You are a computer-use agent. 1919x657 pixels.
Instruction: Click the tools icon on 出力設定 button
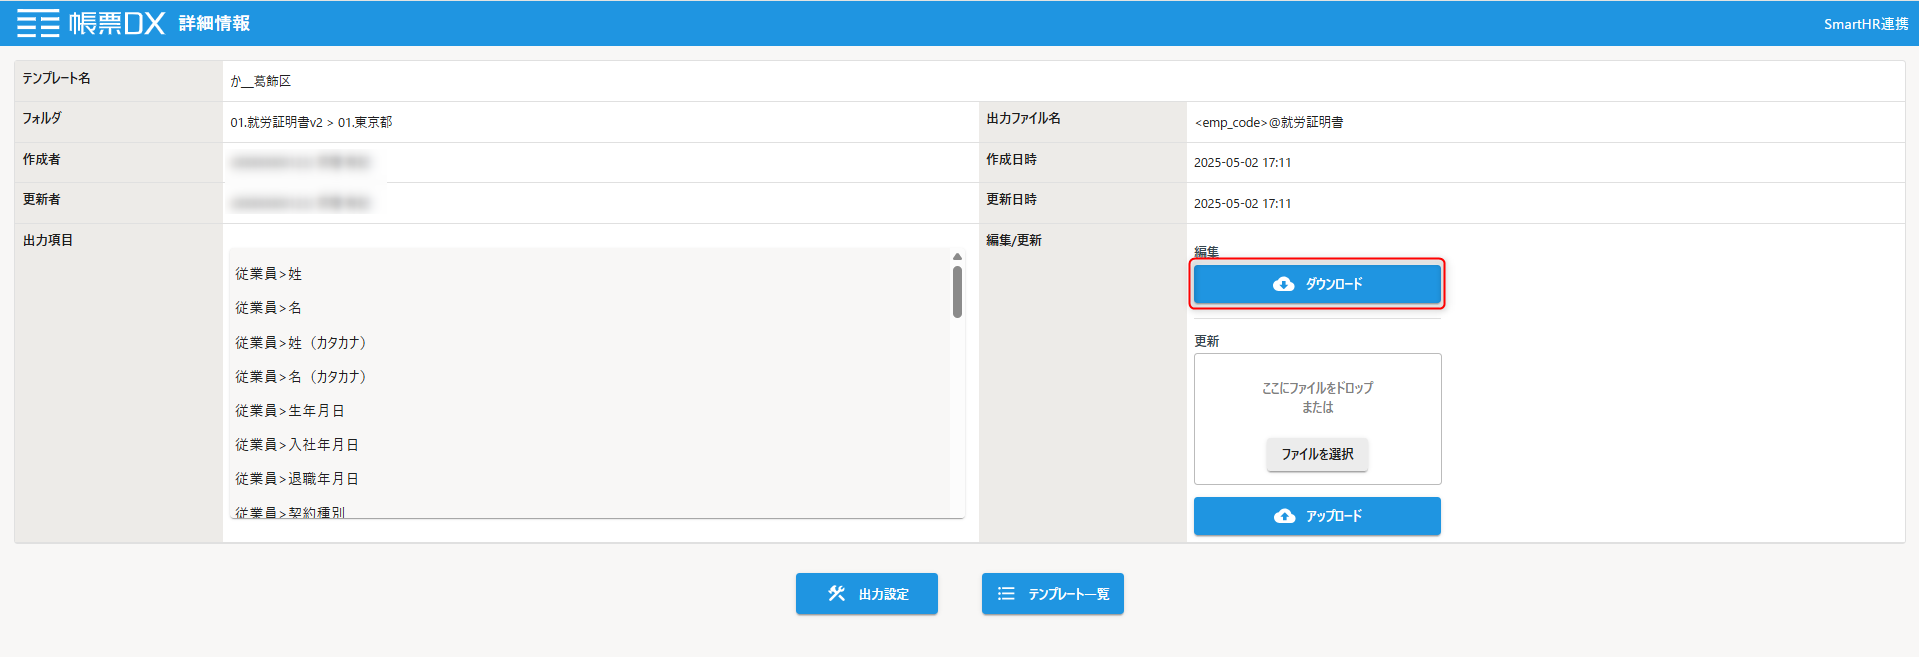pyautogui.click(x=836, y=594)
